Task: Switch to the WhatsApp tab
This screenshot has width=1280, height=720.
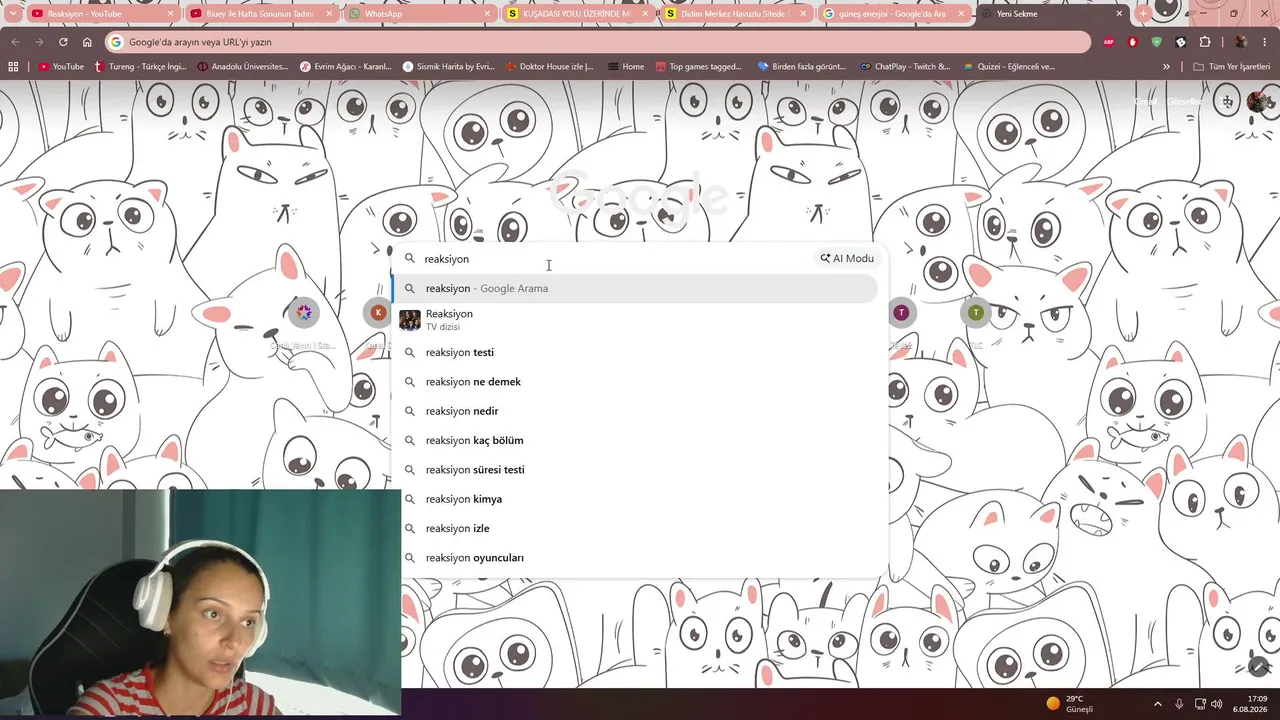Action: [x=419, y=14]
